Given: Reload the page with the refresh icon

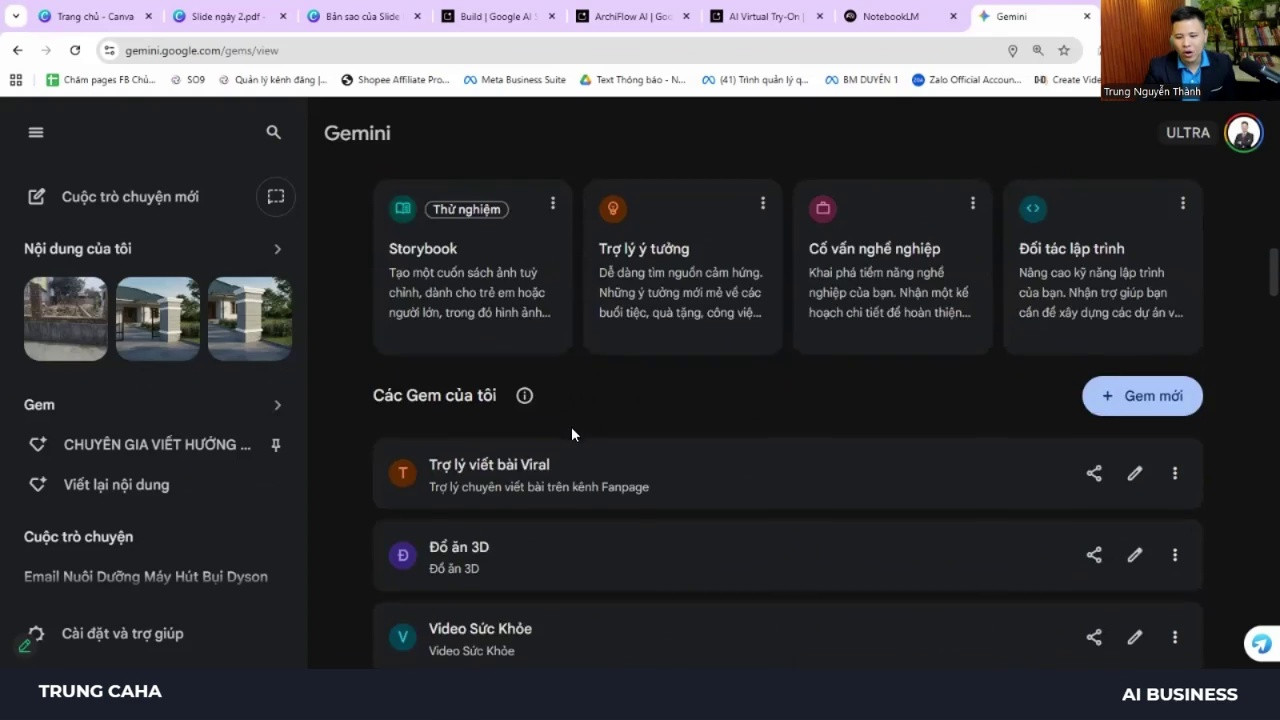Looking at the screenshot, I should click(x=75, y=50).
